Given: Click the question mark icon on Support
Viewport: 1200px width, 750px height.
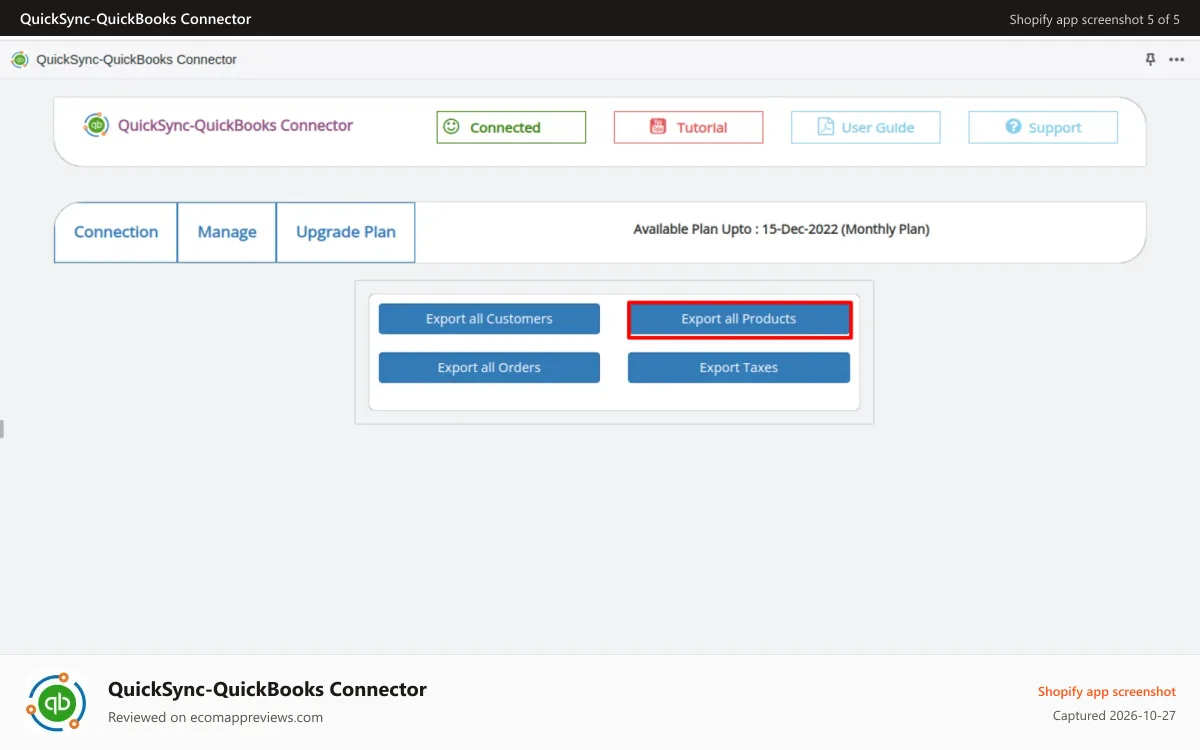Looking at the screenshot, I should (x=1013, y=127).
